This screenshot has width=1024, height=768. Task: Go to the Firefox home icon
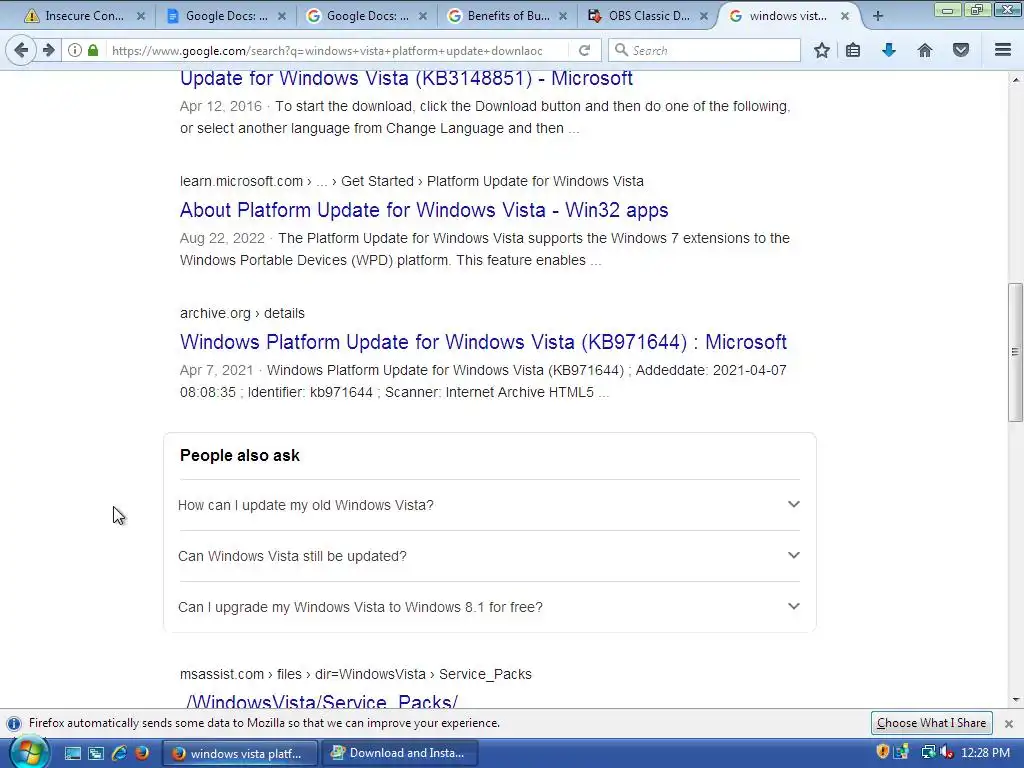tap(925, 50)
